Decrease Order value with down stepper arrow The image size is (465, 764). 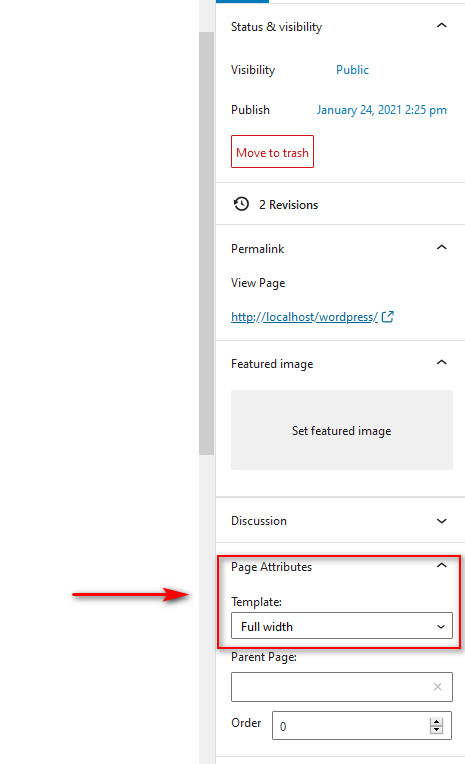(x=437, y=730)
